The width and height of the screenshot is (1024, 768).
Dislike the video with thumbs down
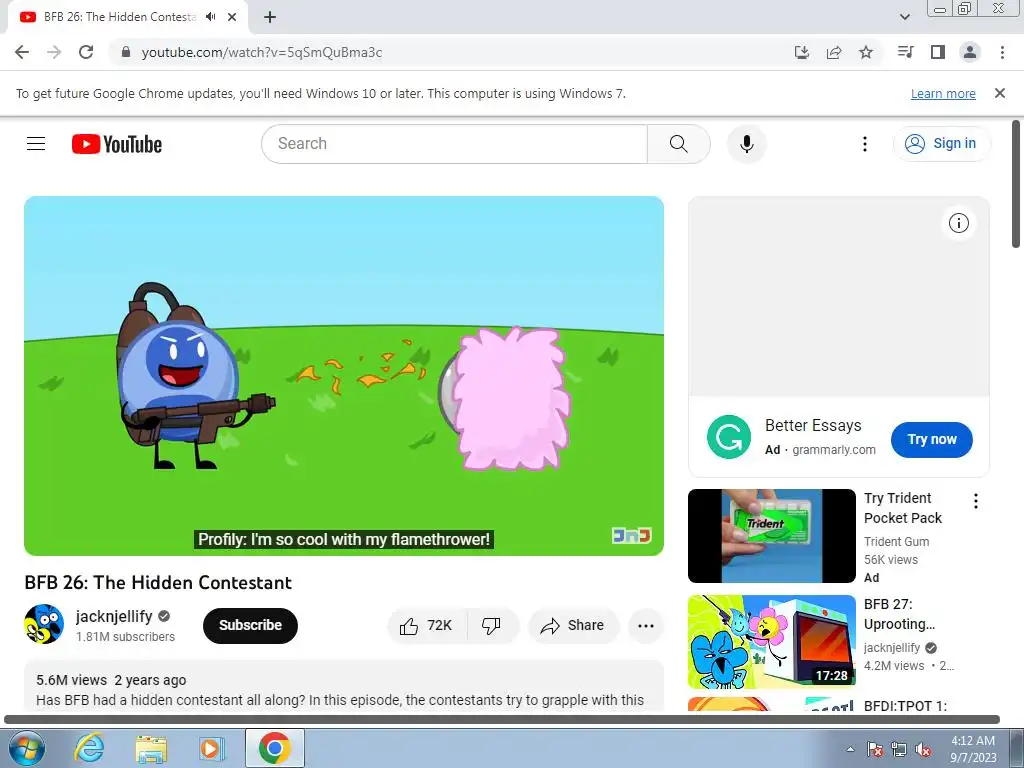pos(491,626)
